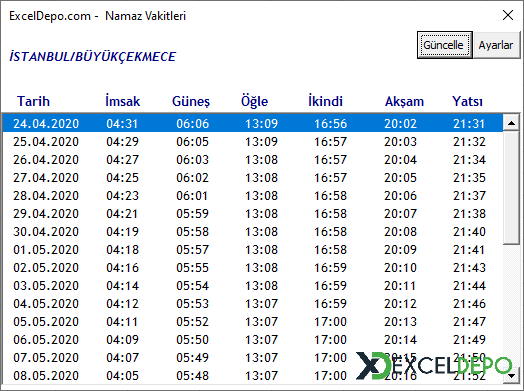Click the İkindi column header
524x391 pixels.
point(325,101)
